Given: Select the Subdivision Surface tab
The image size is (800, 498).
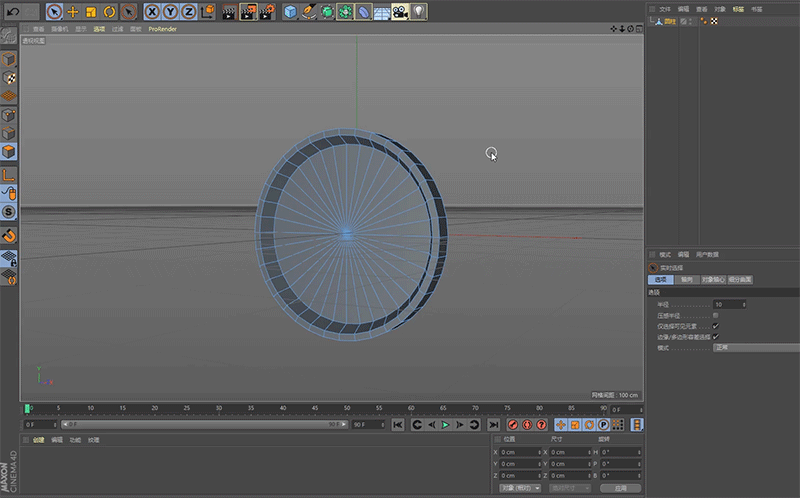Looking at the screenshot, I should point(740,280).
